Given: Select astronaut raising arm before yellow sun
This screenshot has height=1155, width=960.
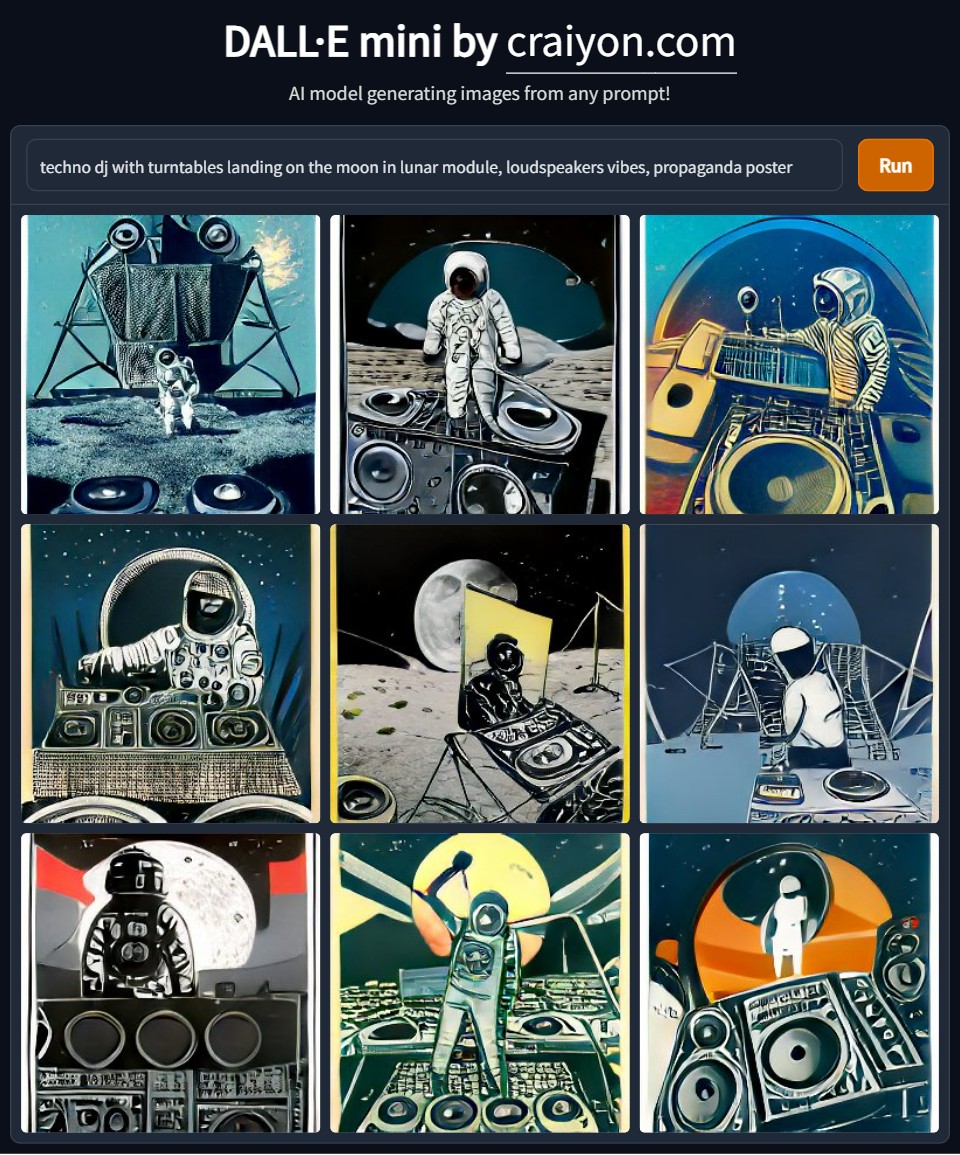Looking at the screenshot, I should [x=480, y=983].
